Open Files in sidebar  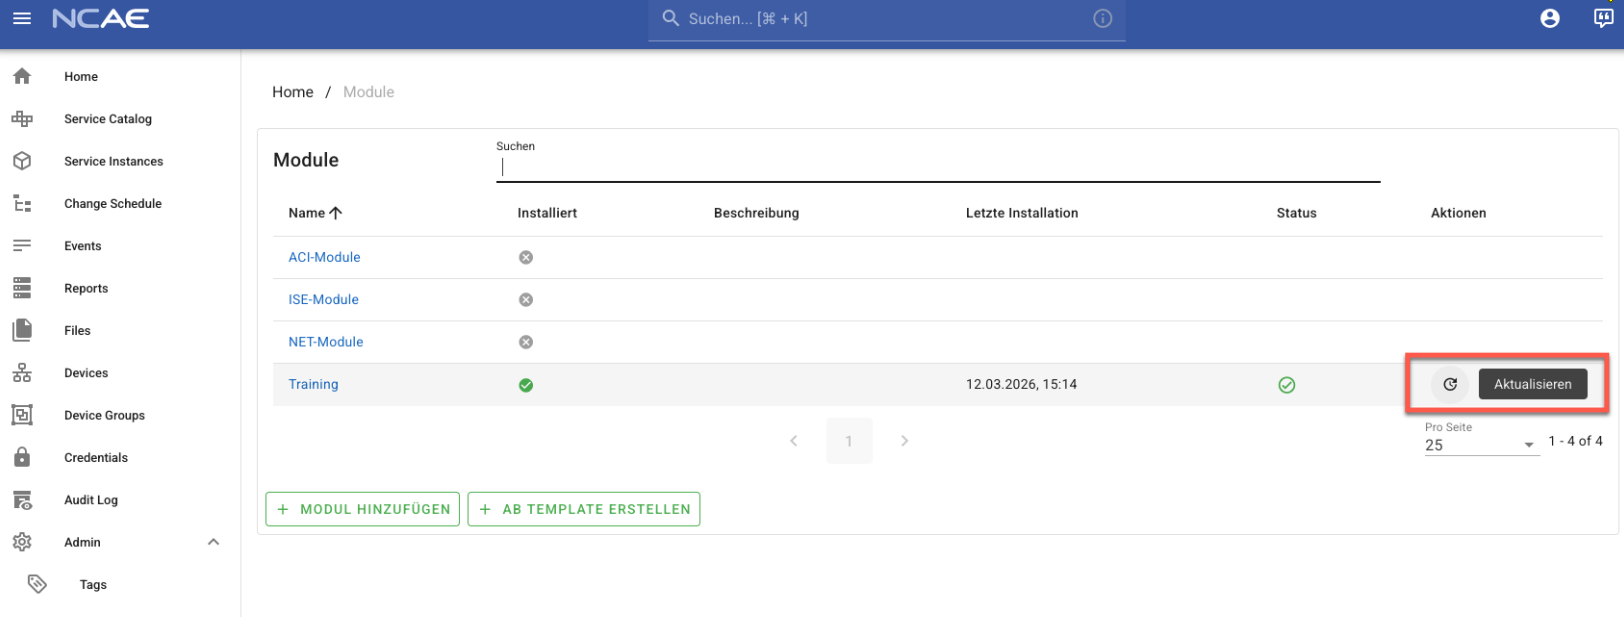(x=77, y=330)
